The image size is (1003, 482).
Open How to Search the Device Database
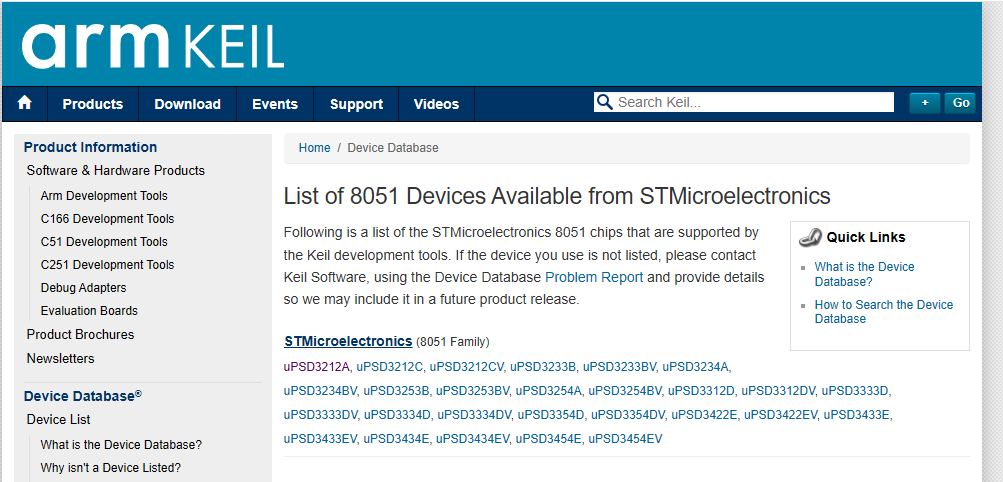[883, 312]
